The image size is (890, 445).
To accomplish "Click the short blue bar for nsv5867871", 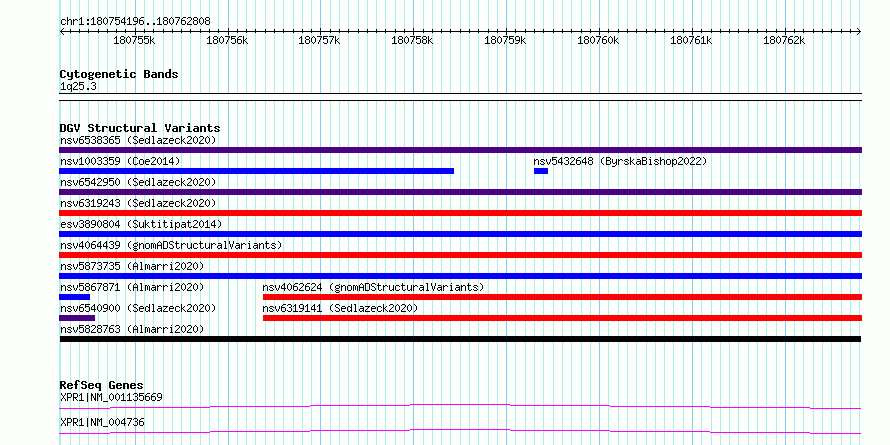I will (74, 297).
